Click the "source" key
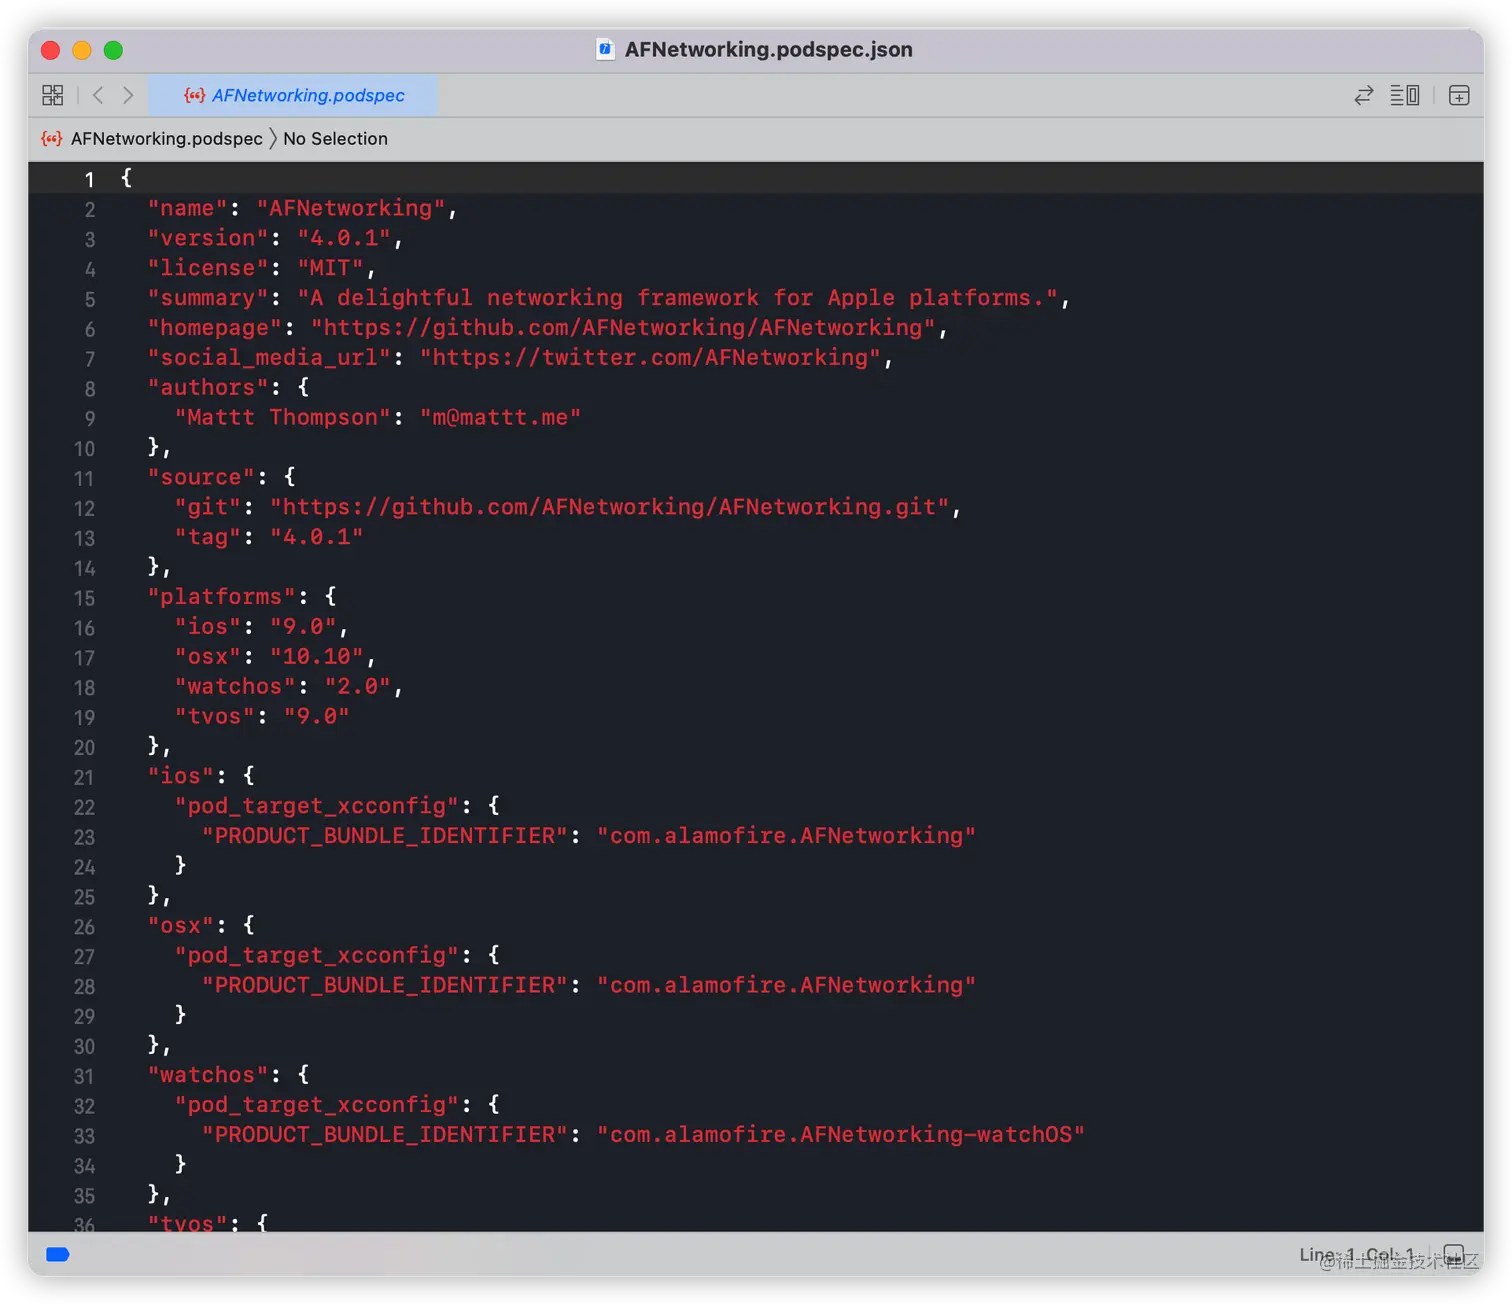The height and width of the screenshot is (1304, 1512). coord(201,477)
